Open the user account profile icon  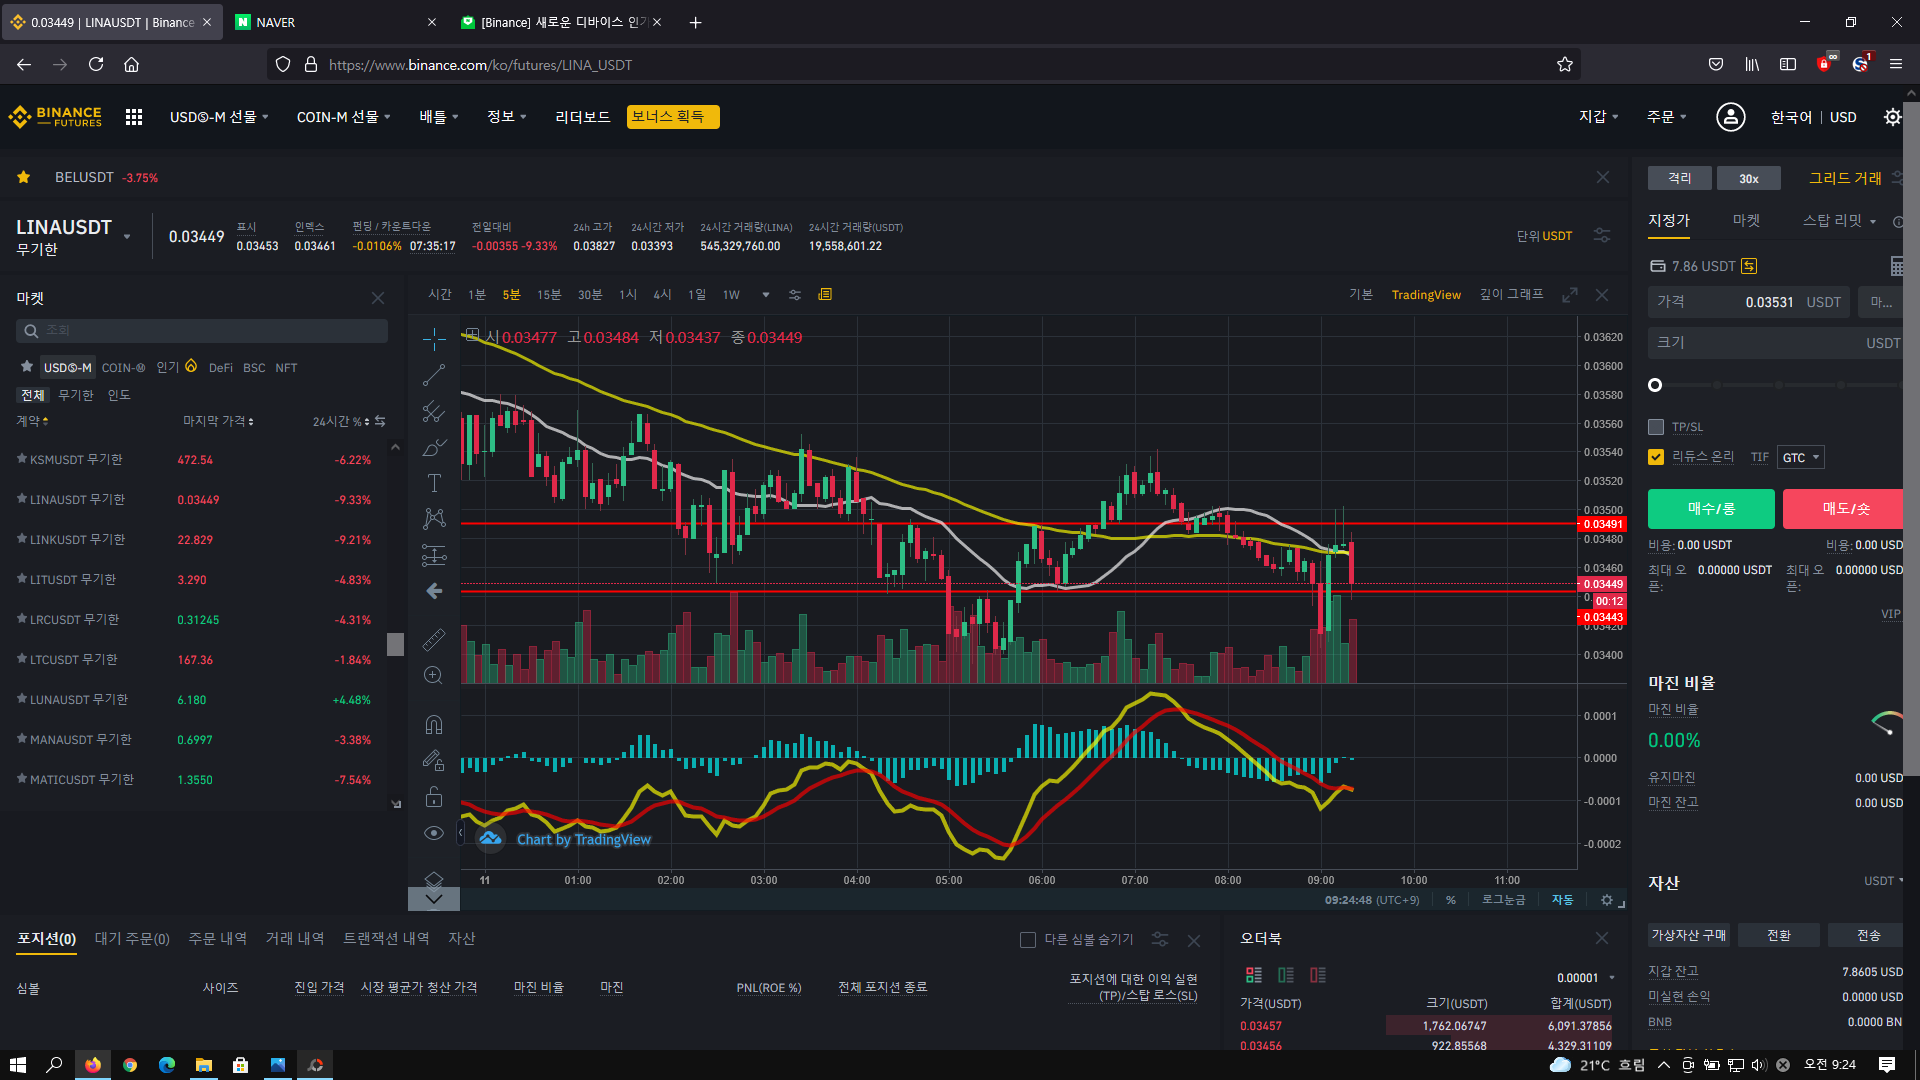point(1730,117)
